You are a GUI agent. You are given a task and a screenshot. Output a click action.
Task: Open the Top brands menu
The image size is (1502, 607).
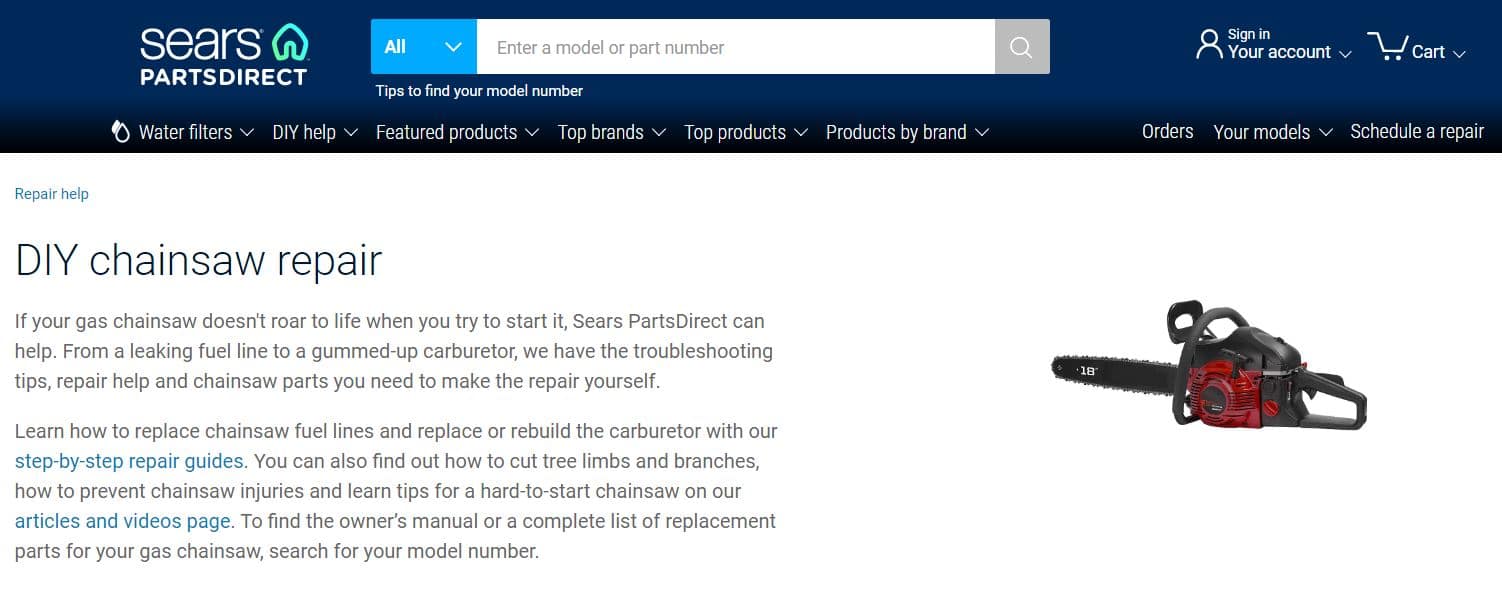pyautogui.click(x=611, y=132)
